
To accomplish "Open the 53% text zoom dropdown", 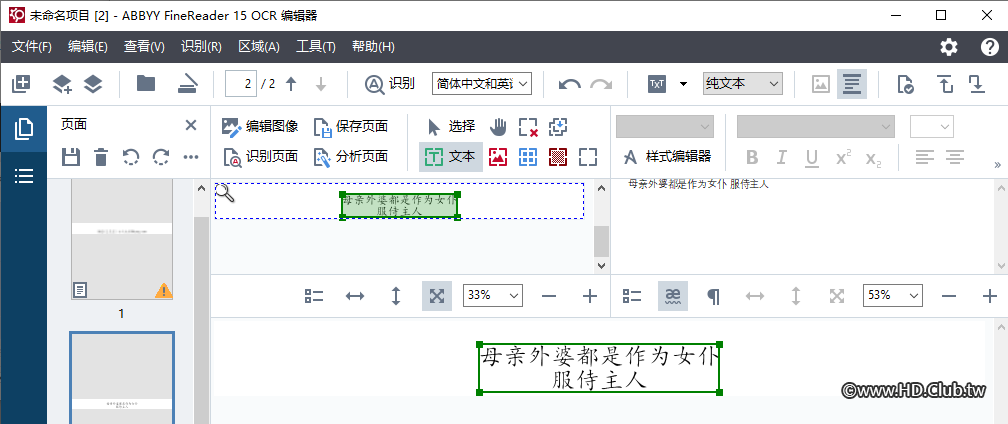I will [892, 296].
